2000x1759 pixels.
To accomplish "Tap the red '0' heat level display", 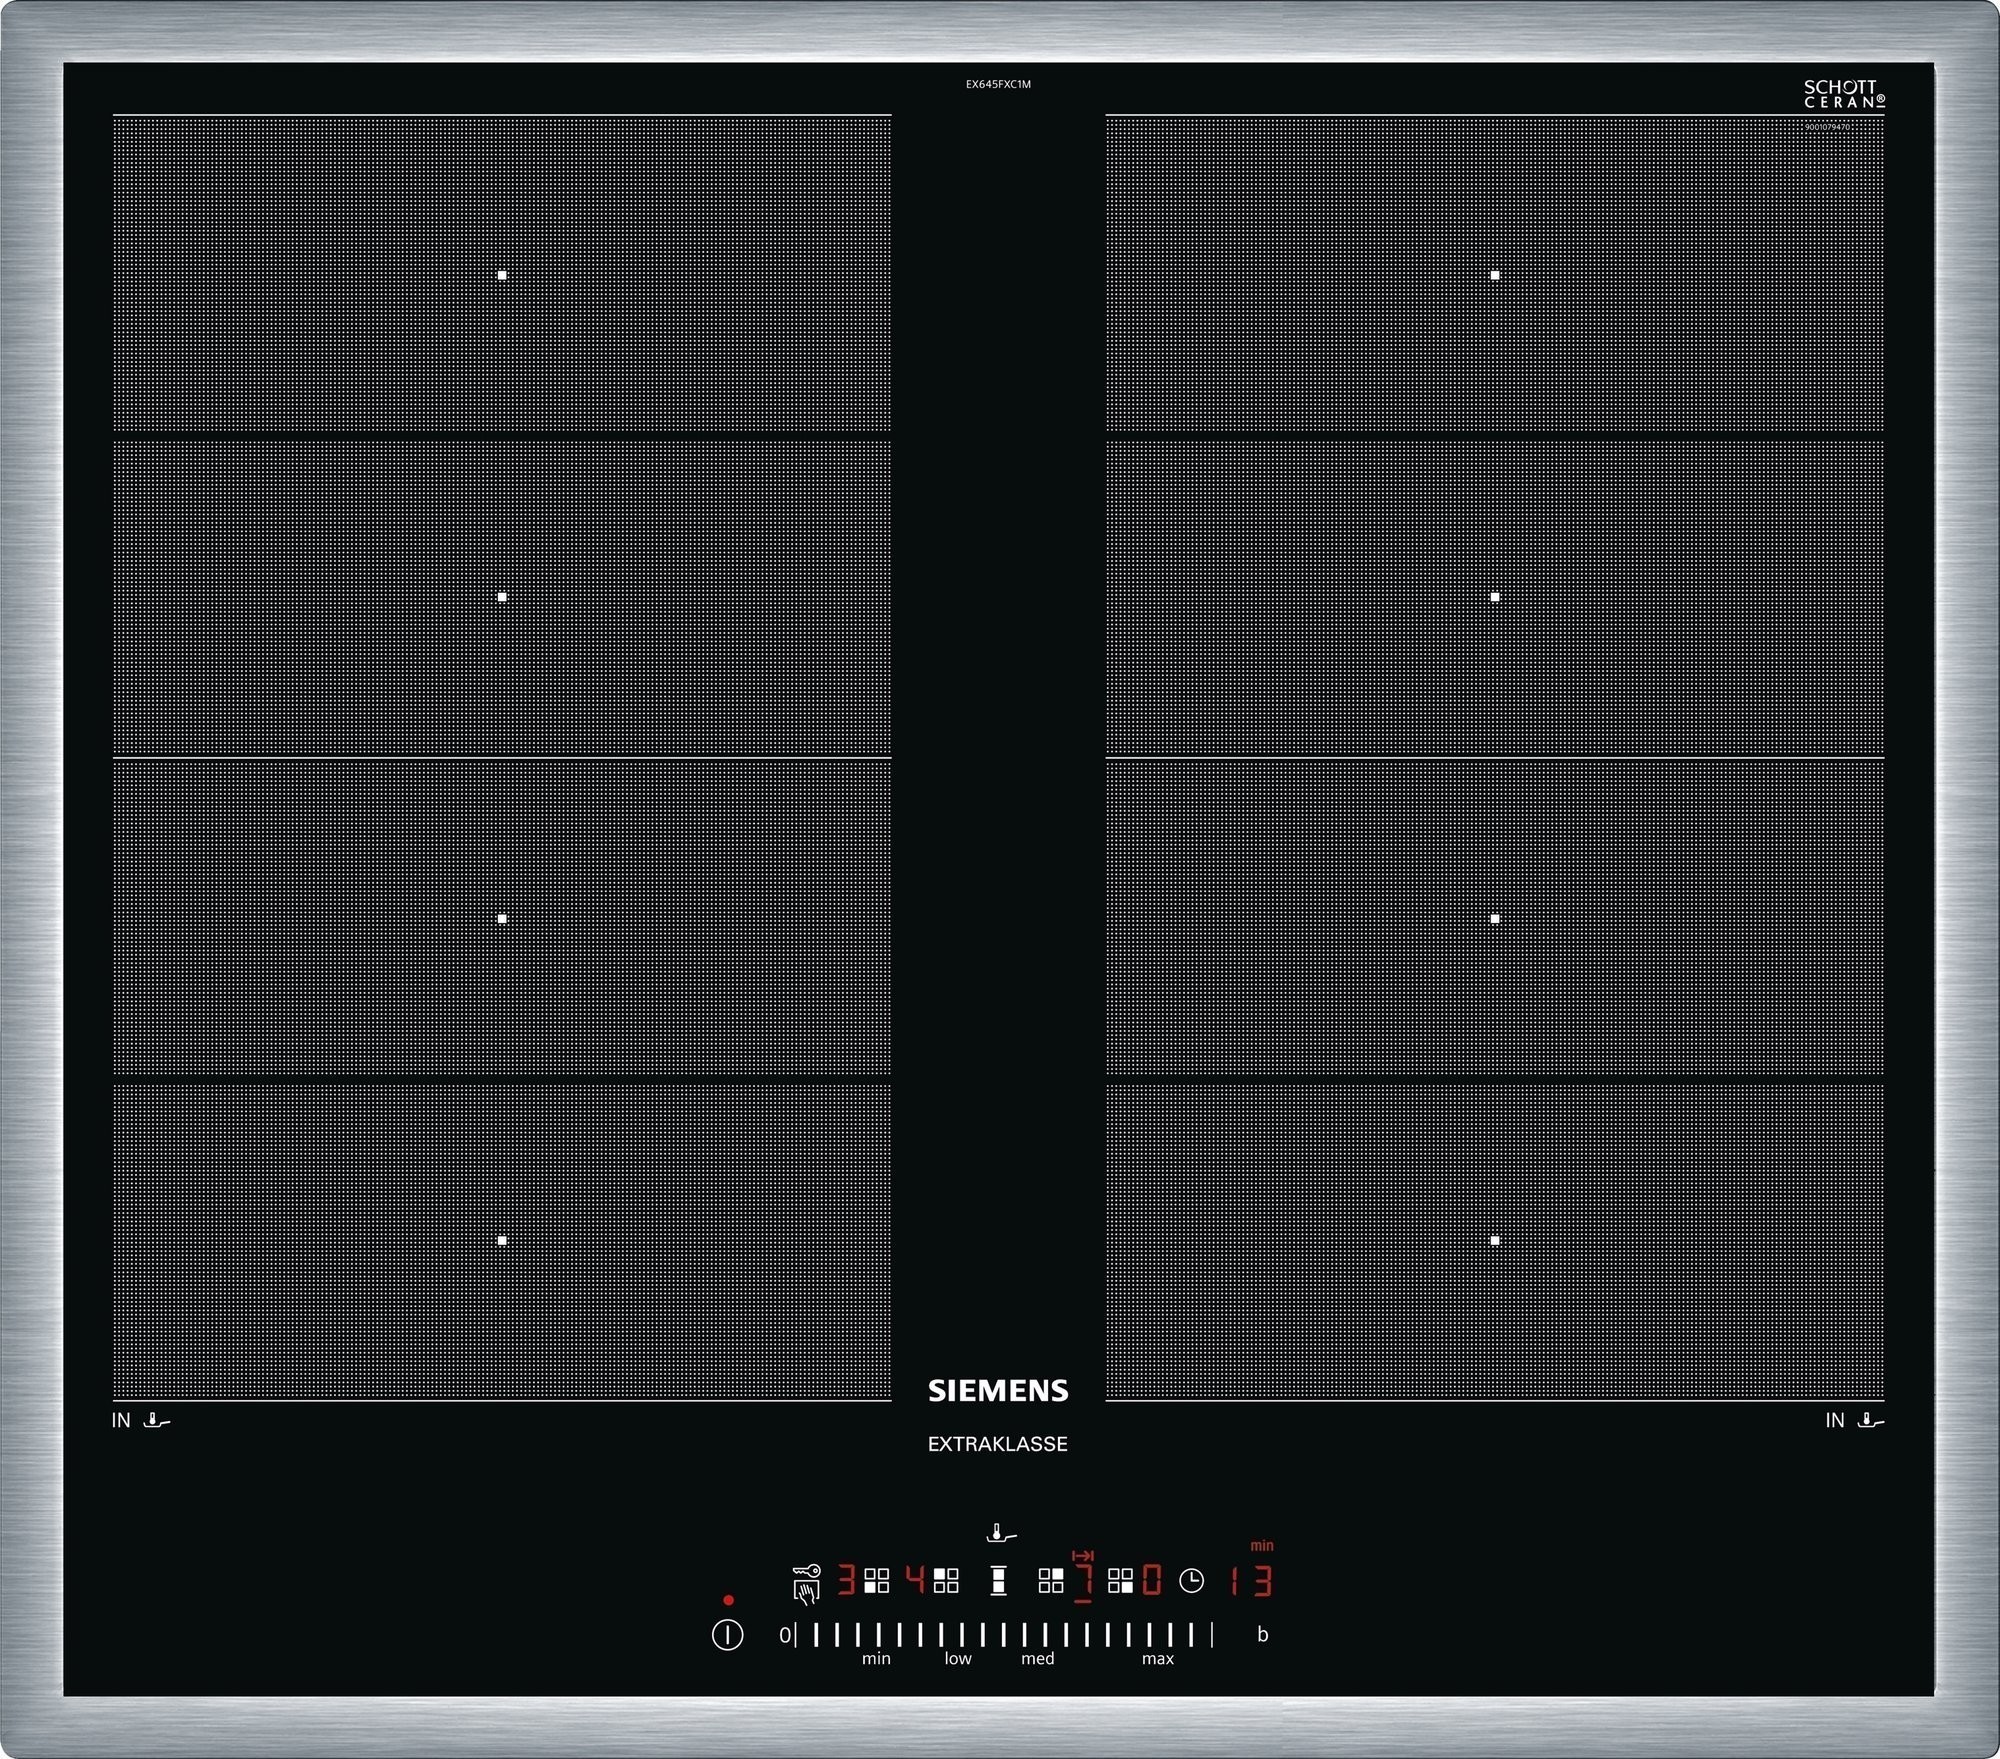I will (x=1152, y=1581).
